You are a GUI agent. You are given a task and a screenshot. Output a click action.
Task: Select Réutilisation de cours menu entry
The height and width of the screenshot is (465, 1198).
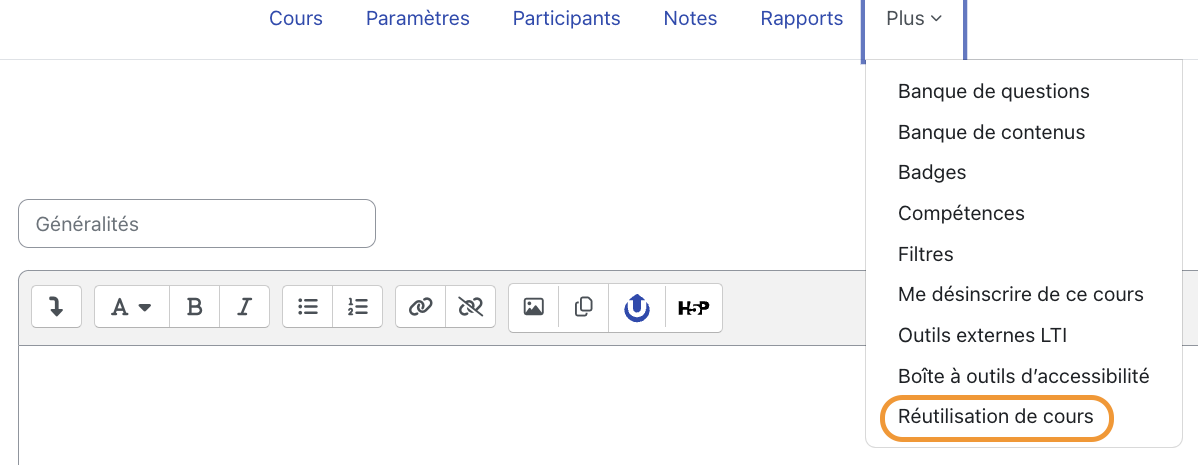[x=996, y=417]
